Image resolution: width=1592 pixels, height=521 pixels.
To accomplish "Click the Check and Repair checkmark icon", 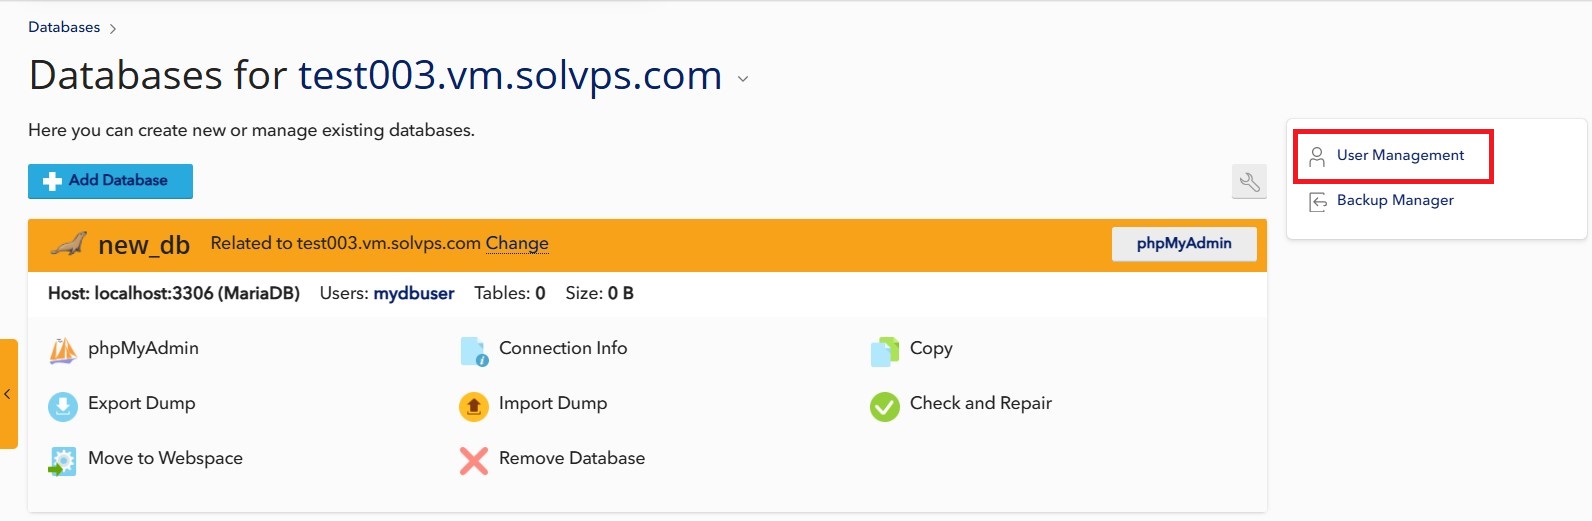I will tap(885, 406).
